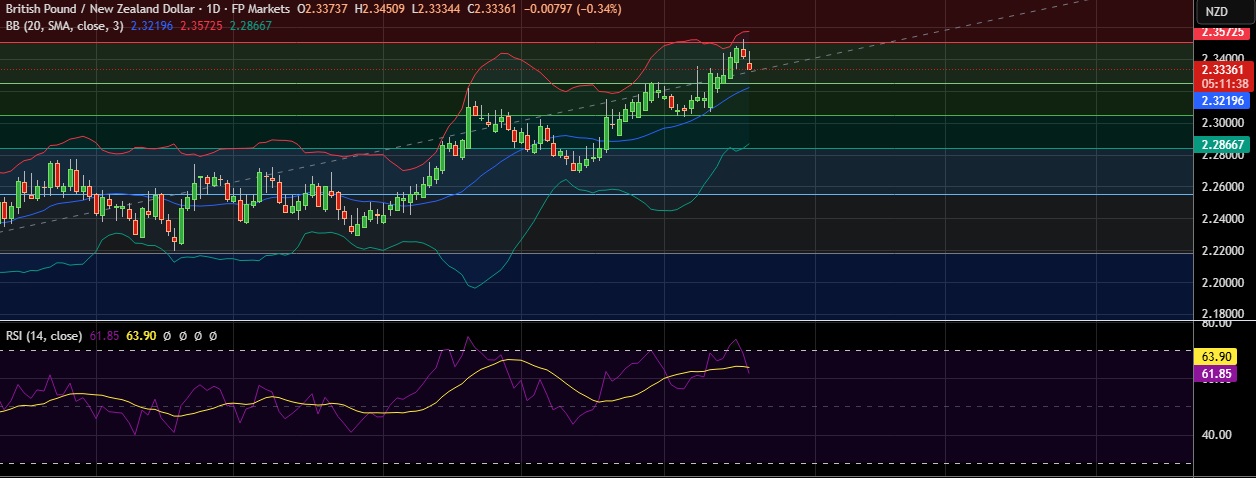Select the RSI (14, close) indicator legend

tap(43, 336)
